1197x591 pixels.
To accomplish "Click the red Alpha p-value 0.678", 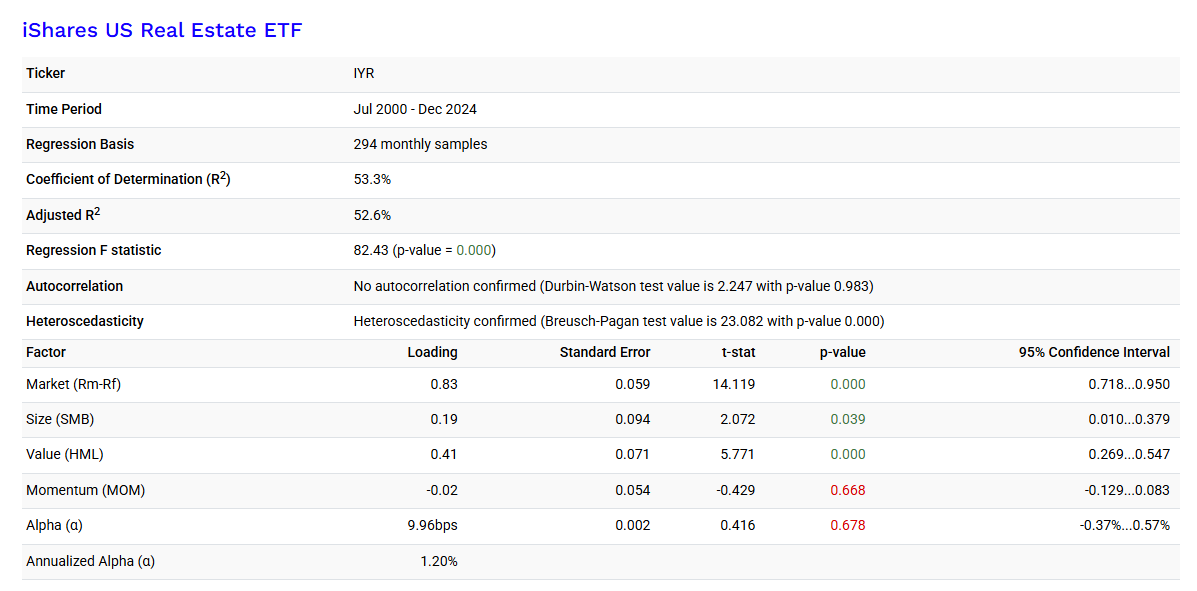I will tap(848, 525).
